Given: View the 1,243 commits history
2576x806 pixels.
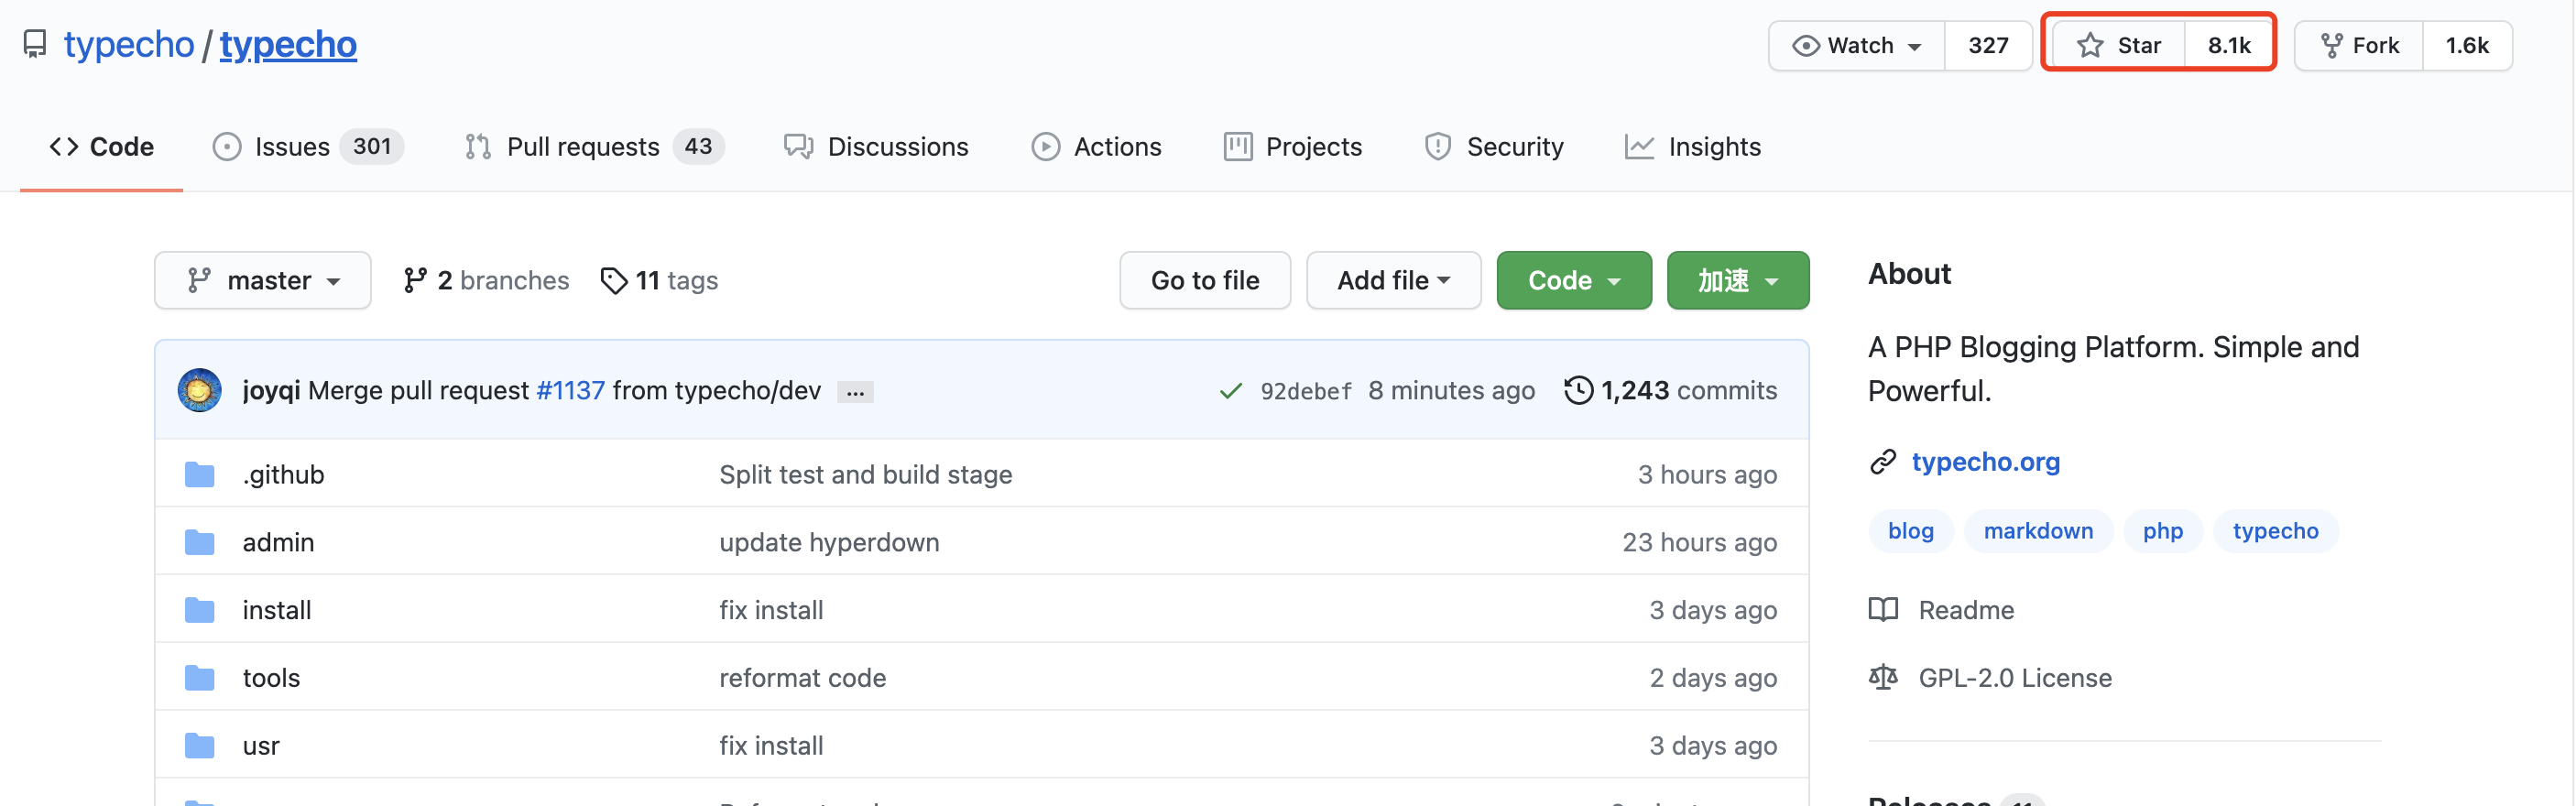Looking at the screenshot, I should (1671, 390).
